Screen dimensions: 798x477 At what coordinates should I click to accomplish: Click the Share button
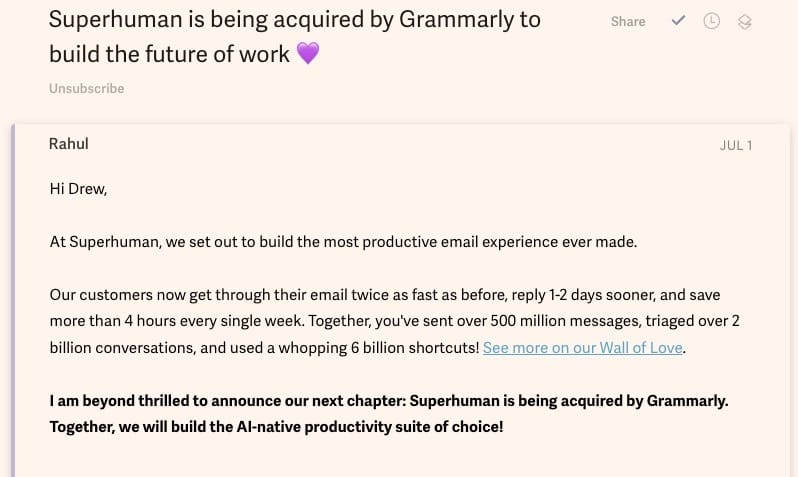pos(628,21)
